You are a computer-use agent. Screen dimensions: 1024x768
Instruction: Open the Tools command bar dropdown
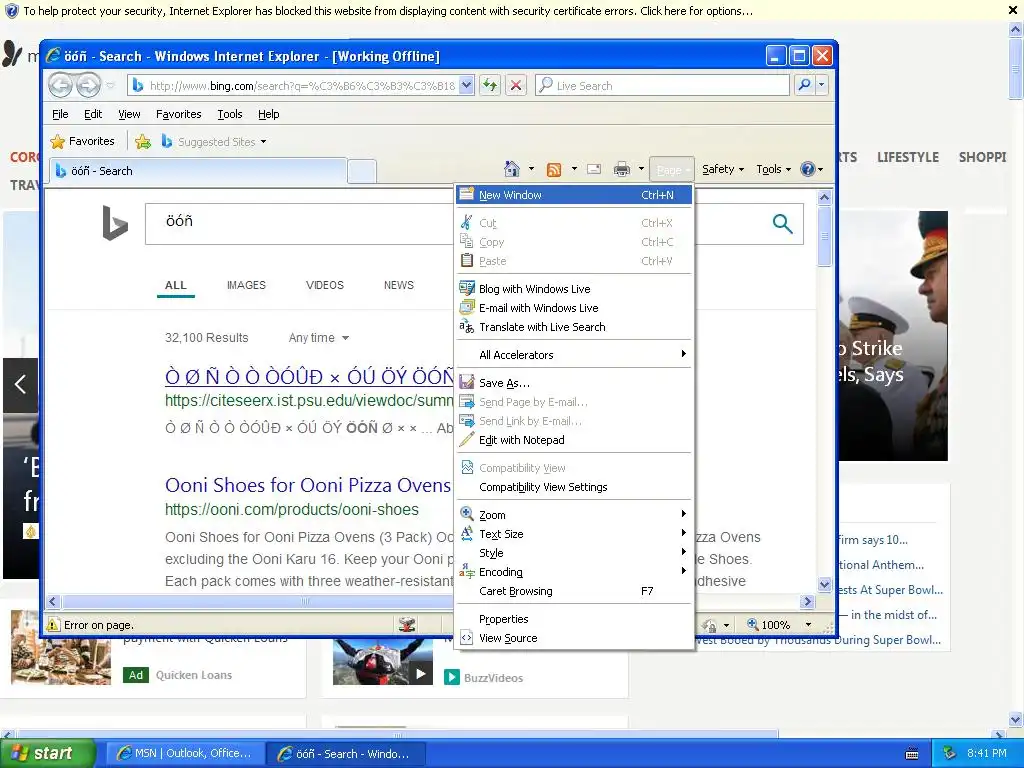774,169
